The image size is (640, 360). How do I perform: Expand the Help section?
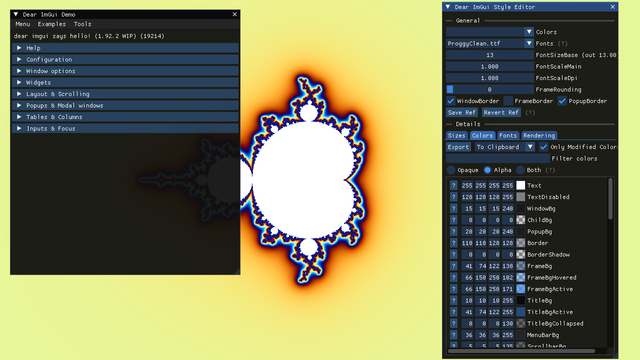click(x=125, y=48)
